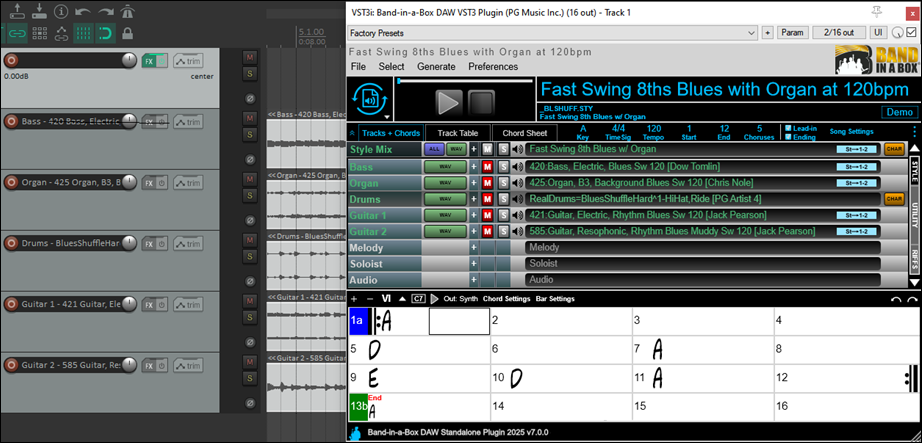
Task: Click the metronome icon in Reaper toolbar
Action: (126, 11)
